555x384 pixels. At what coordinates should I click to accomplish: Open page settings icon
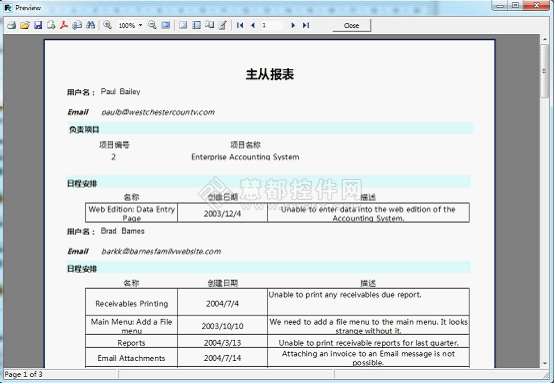click(x=209, y=25)
